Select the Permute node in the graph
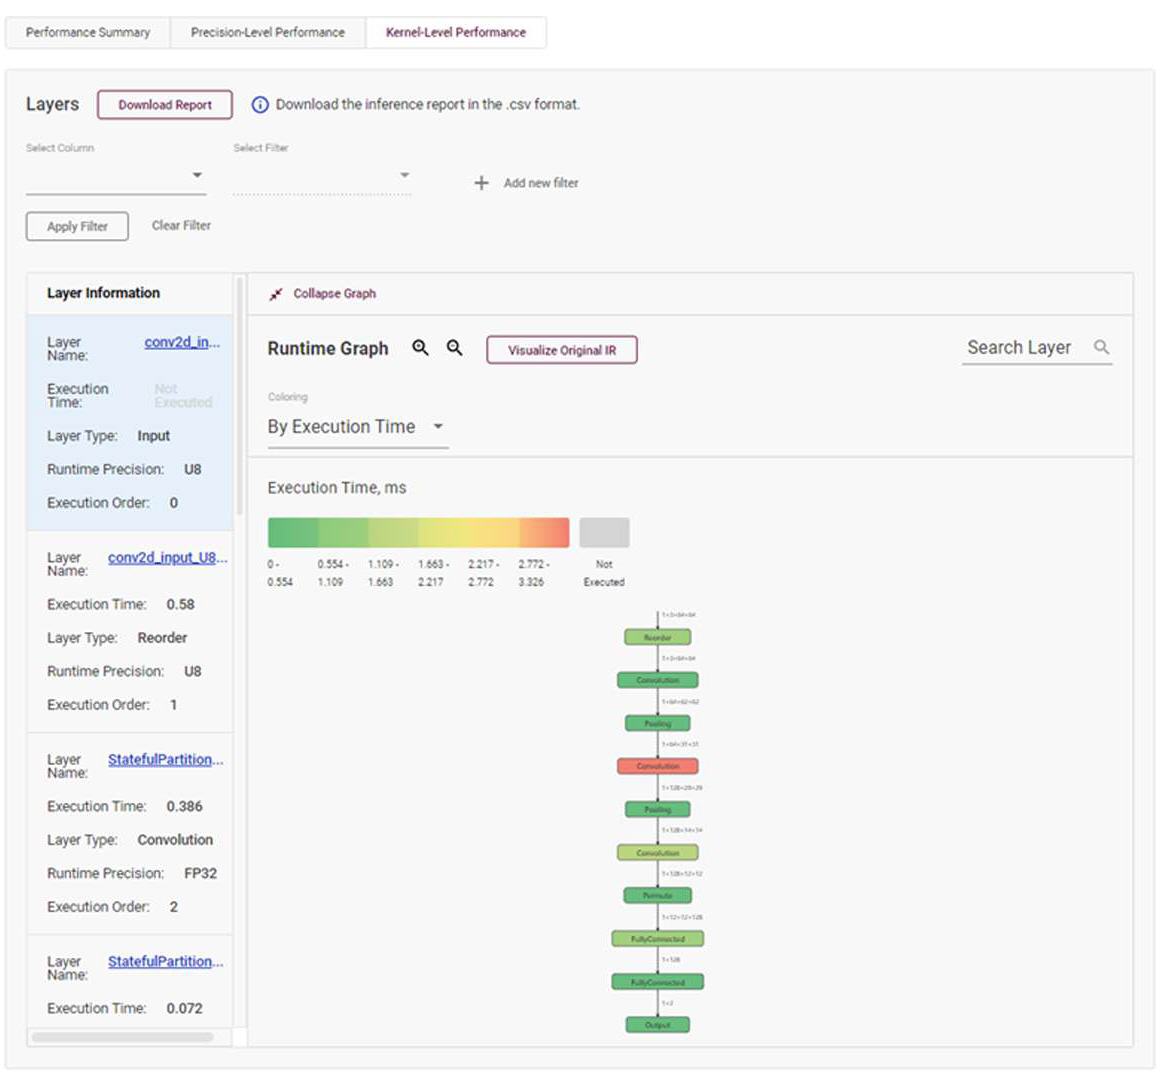 [657, 896]
